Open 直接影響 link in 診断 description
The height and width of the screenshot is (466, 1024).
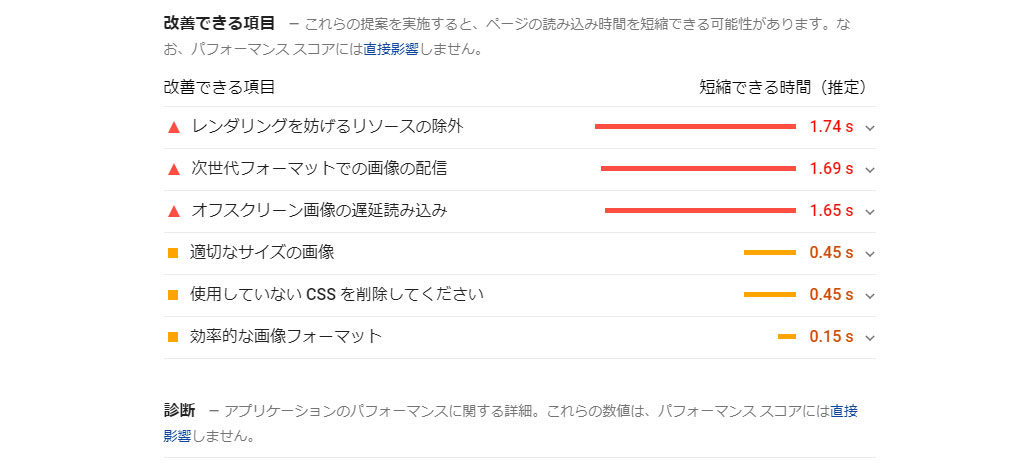pyautogui.click(x=844, y=411)
